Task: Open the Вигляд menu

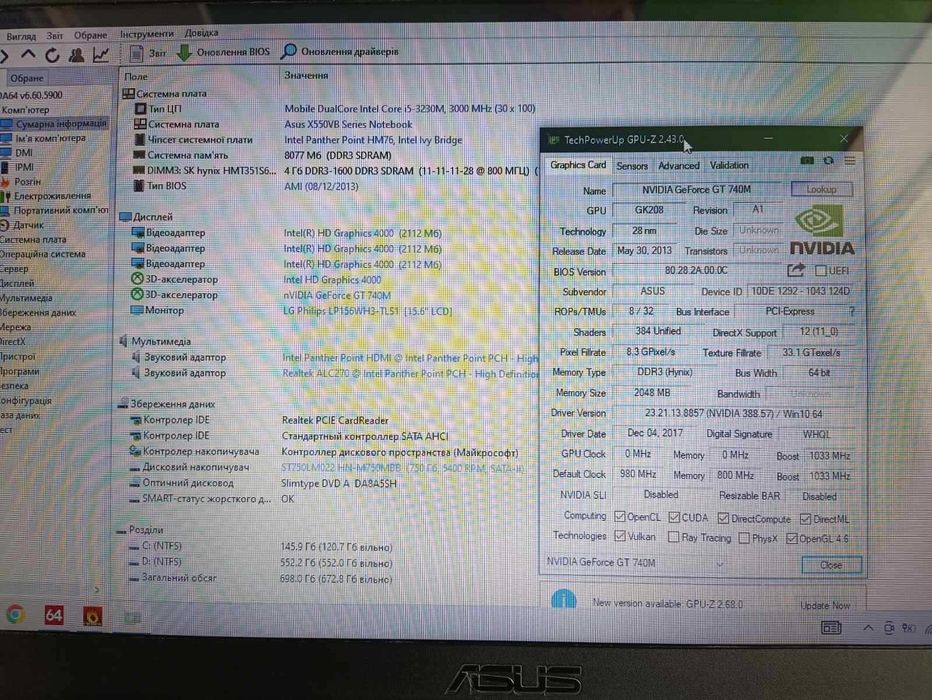Action: pyautogui.click(x=21, y=36)
